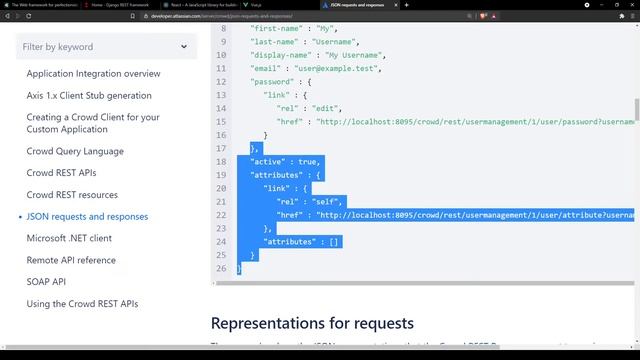
Task: Click the Representations for requests heading
Action: [312, 323]
